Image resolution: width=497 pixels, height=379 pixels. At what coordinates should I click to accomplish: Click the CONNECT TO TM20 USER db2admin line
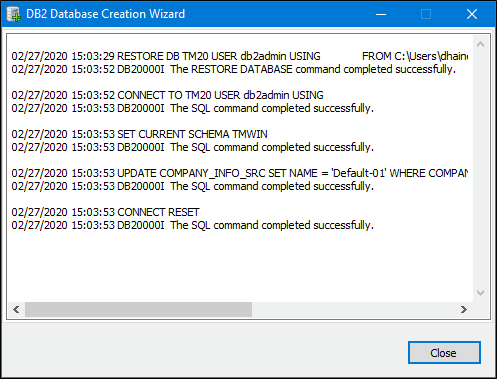coord(167,95)
